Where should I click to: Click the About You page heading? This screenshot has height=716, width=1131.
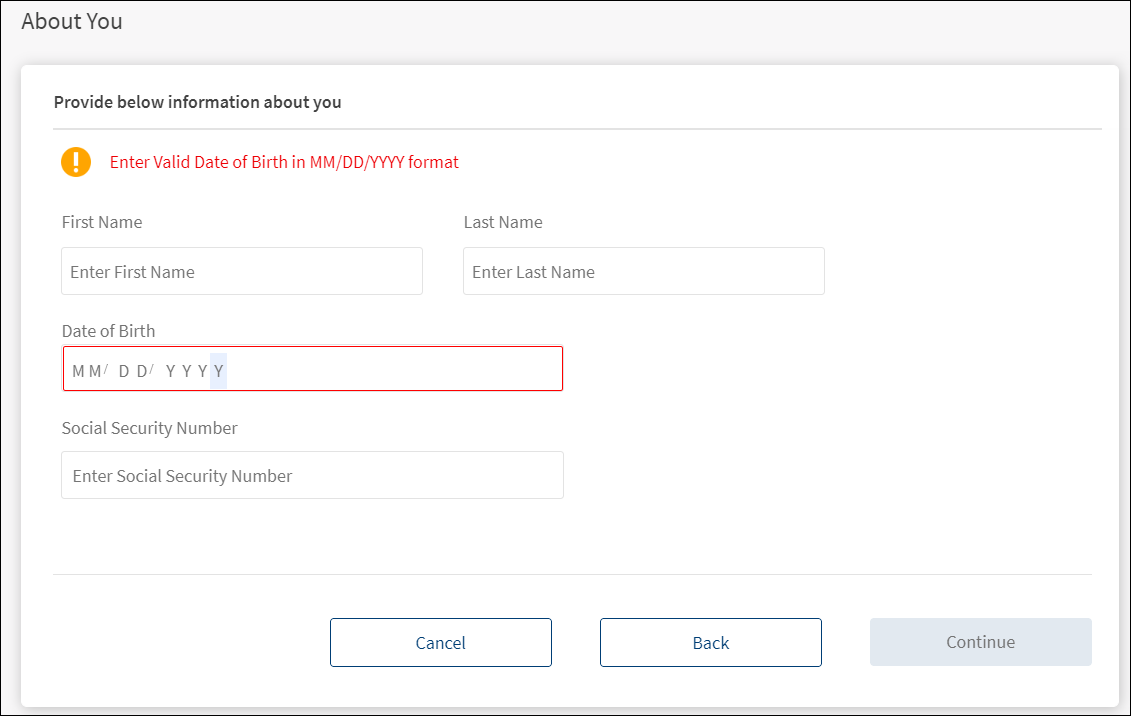[72, 21]
